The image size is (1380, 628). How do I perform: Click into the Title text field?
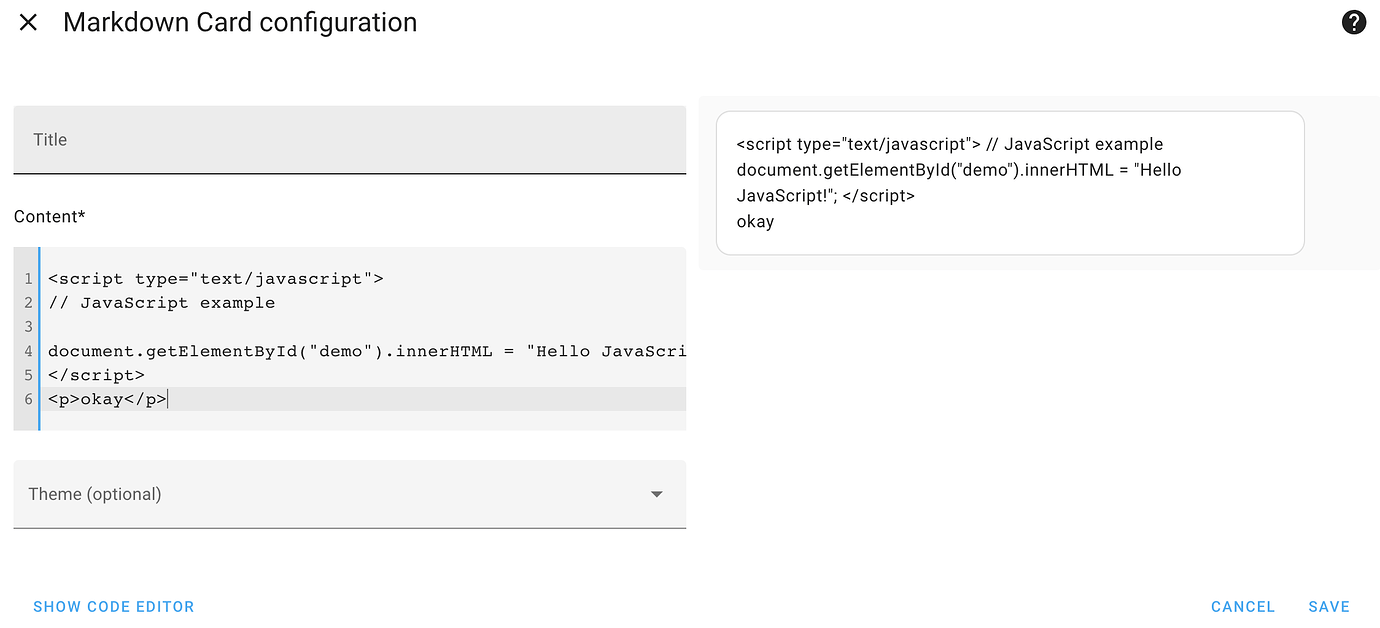(x=349, y=140)
